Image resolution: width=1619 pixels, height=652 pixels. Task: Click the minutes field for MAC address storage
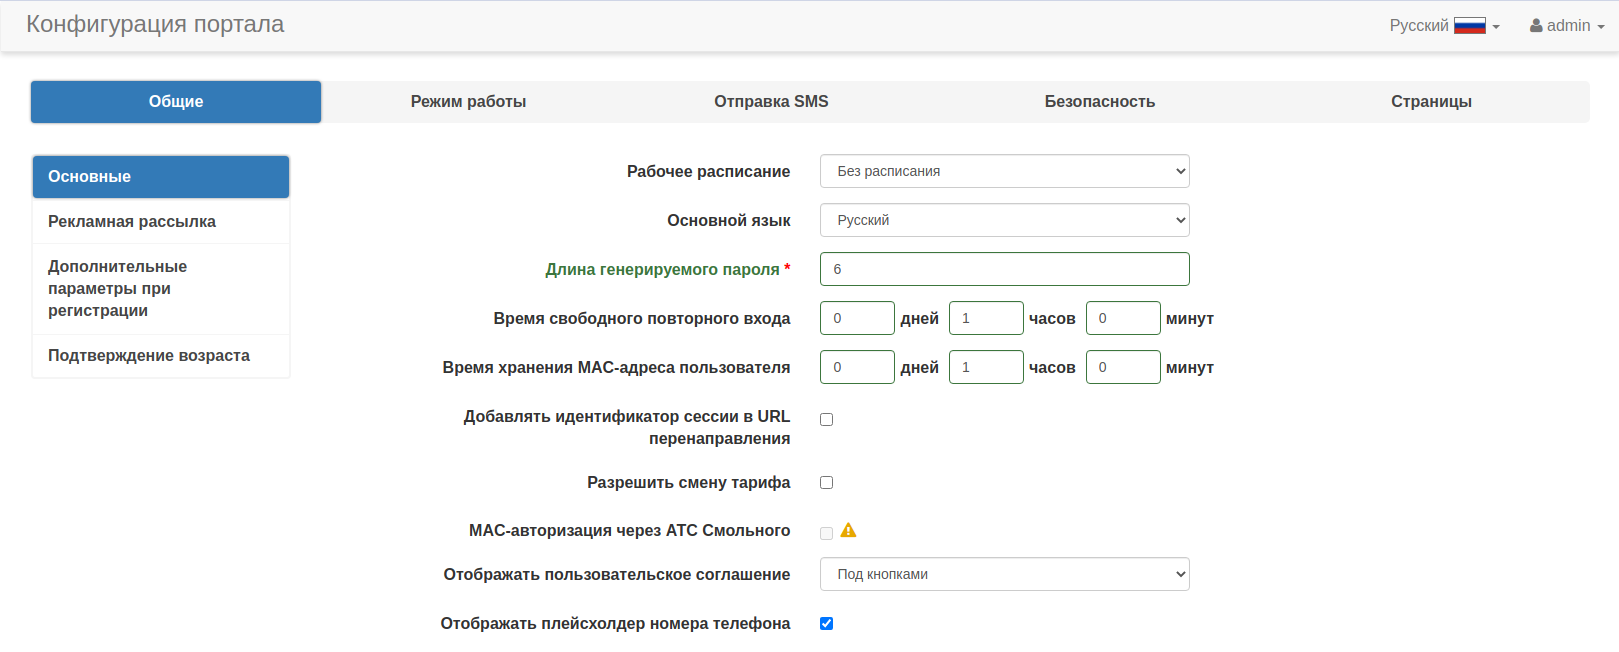click(x=1122, y=367)
